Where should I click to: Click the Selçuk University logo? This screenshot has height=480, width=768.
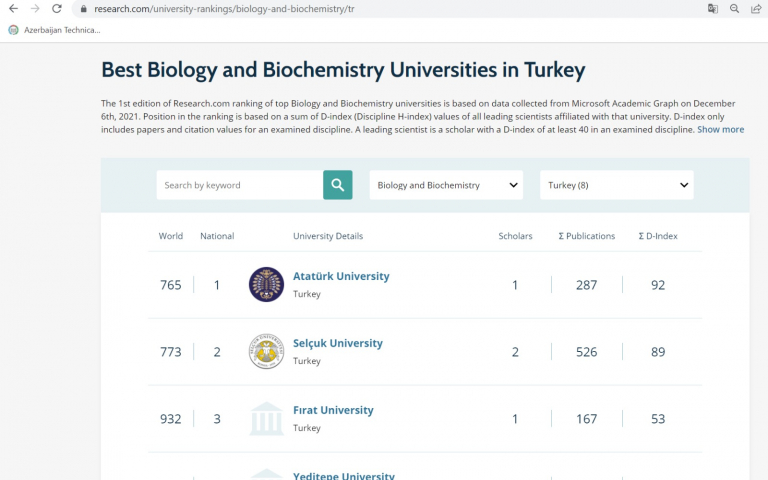266,352
